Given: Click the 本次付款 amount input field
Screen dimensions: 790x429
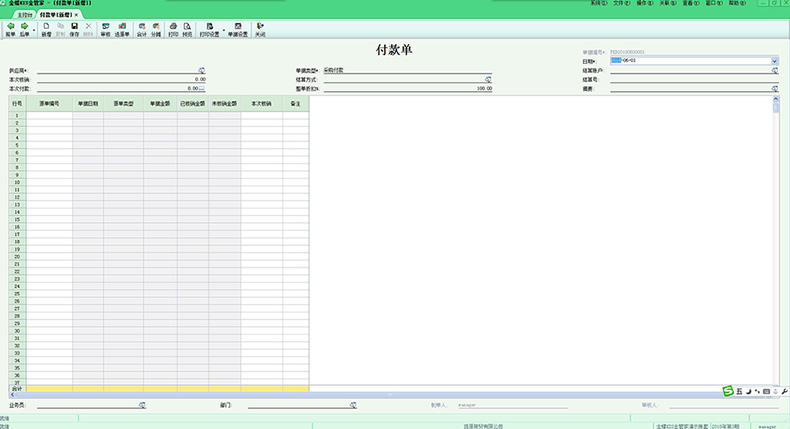Looking at the screenshot, I should tap(120, 88).
